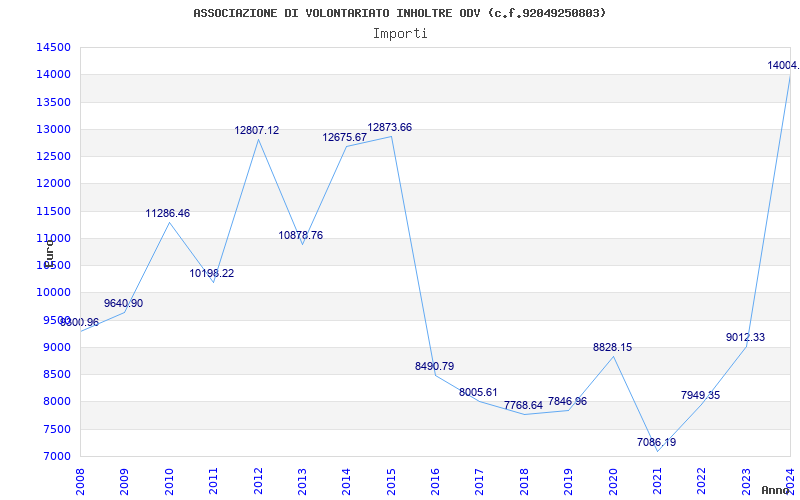Click the 9000 value on y-axis
Viewport: 800px width, 500px height.
coord(56,347)
